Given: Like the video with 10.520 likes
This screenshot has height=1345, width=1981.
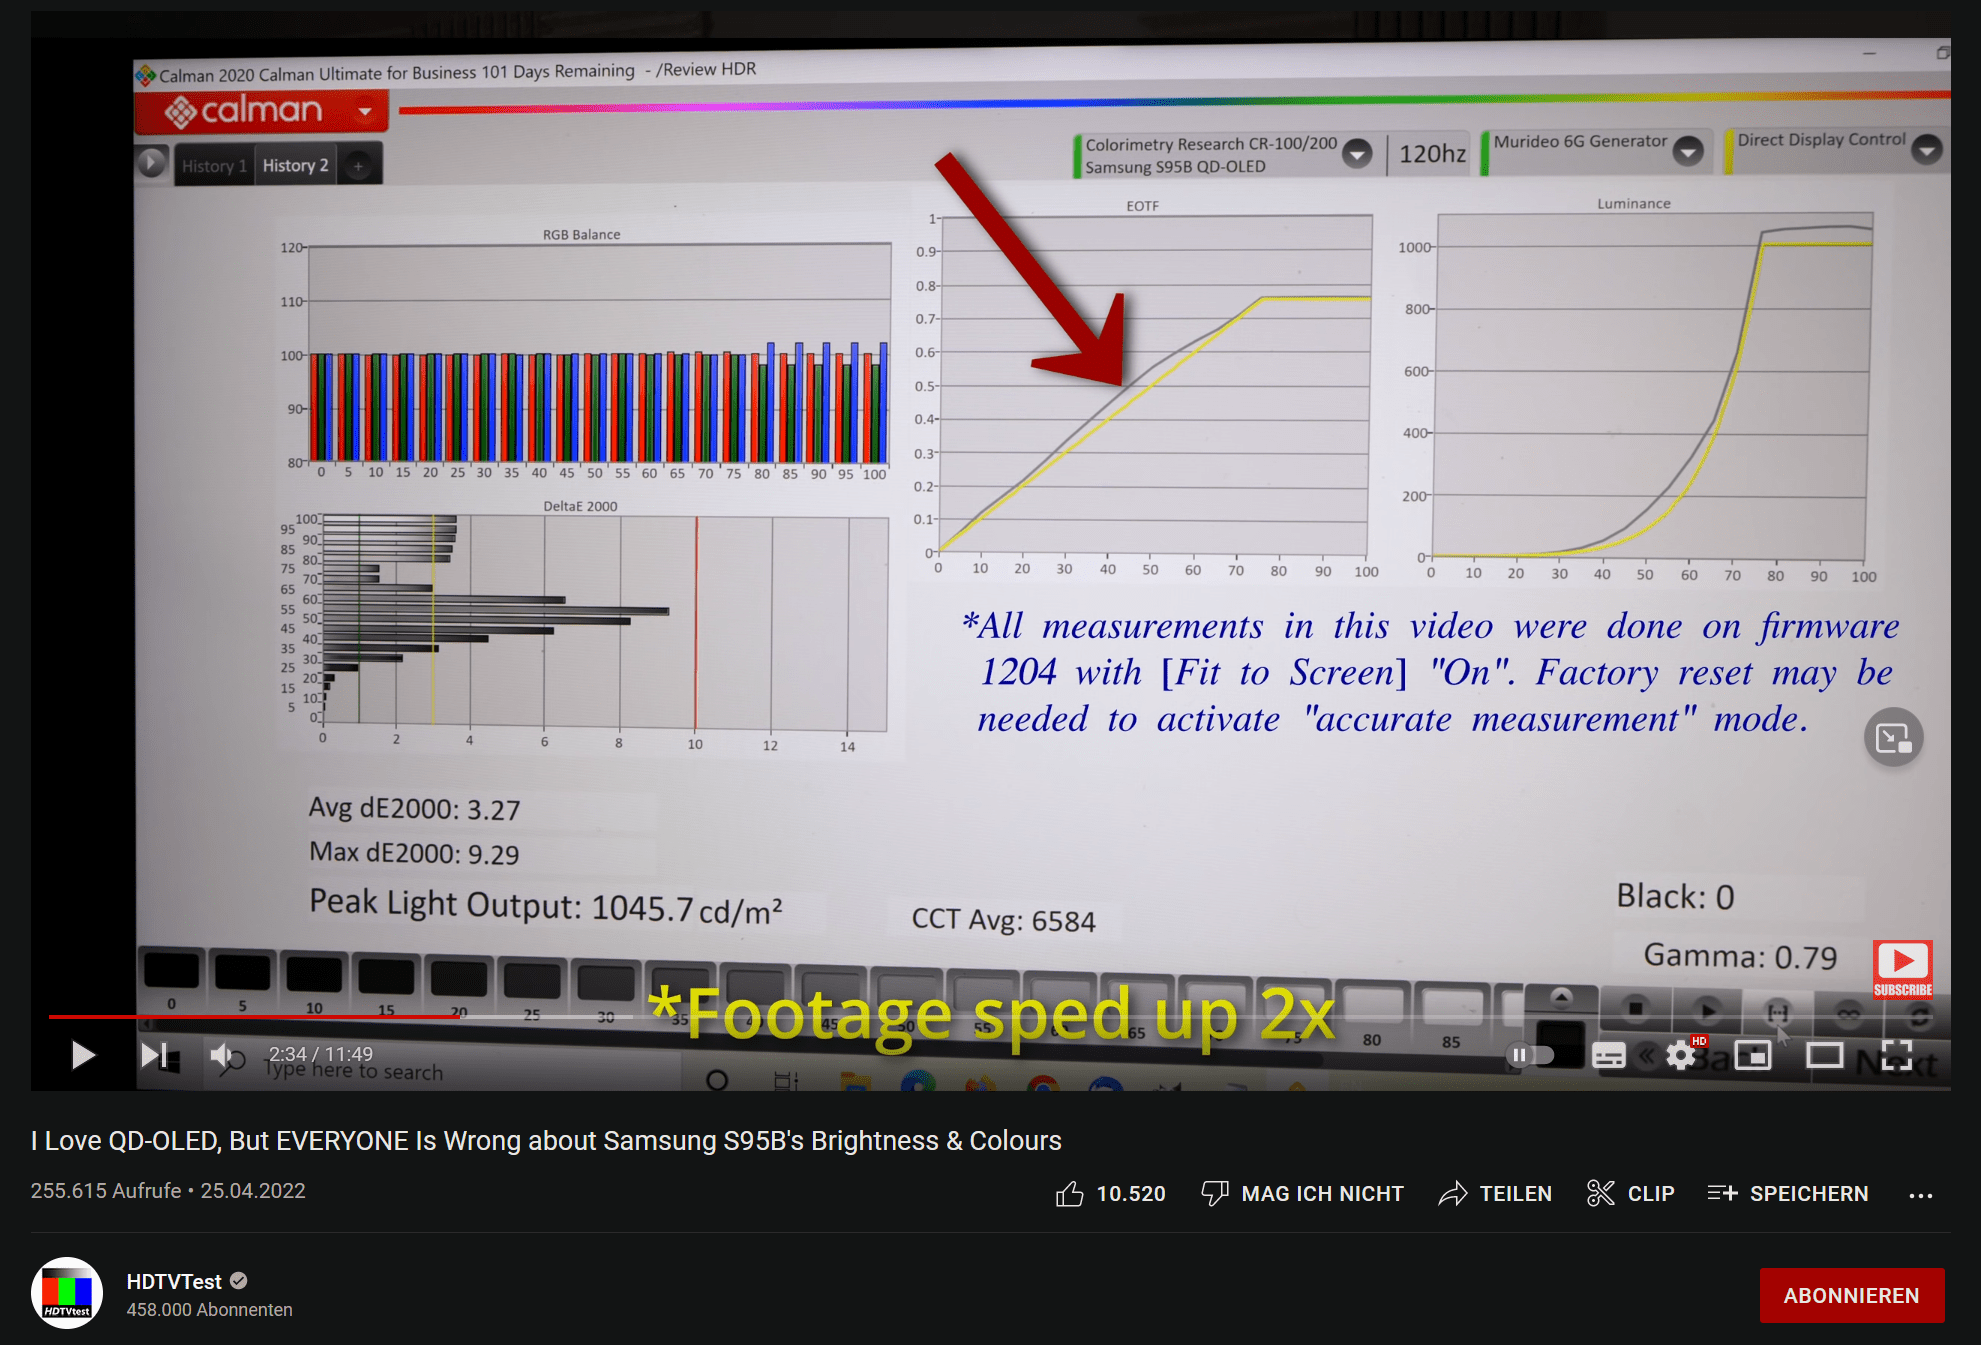Looking at the screenshot, I should pos(1110,1193).
